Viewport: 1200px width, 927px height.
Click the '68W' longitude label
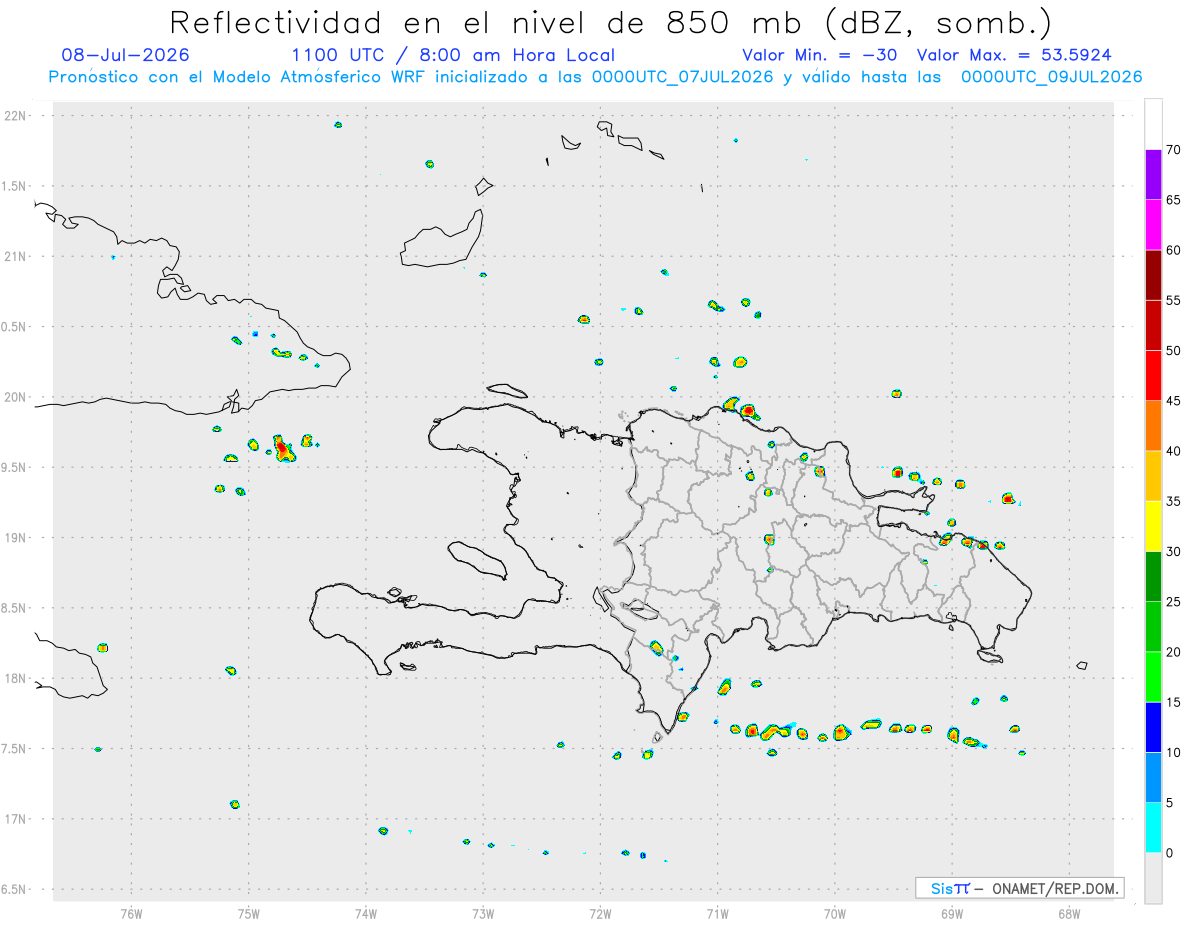[1069, 912]
